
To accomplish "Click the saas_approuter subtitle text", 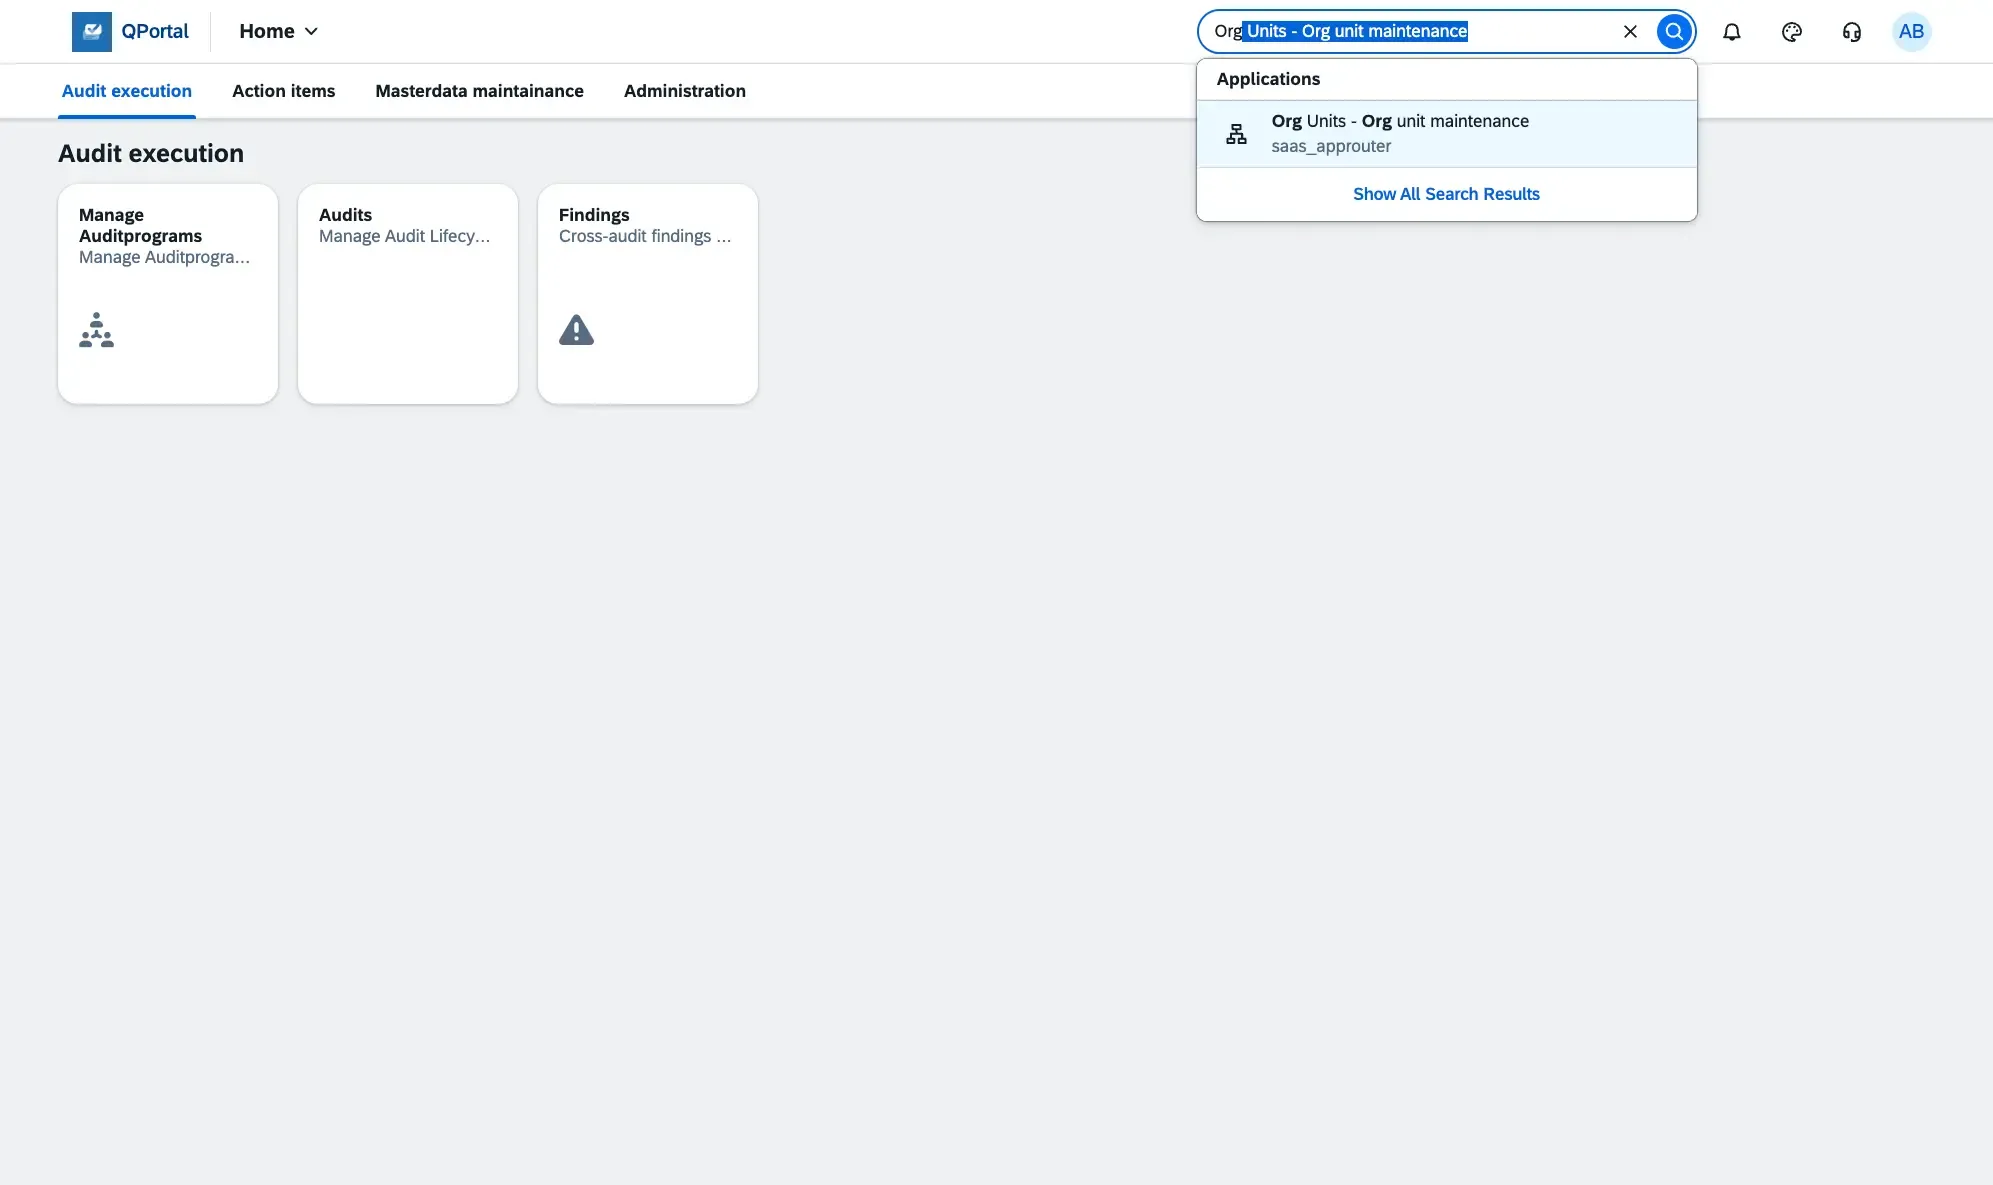I will 1331,146.
